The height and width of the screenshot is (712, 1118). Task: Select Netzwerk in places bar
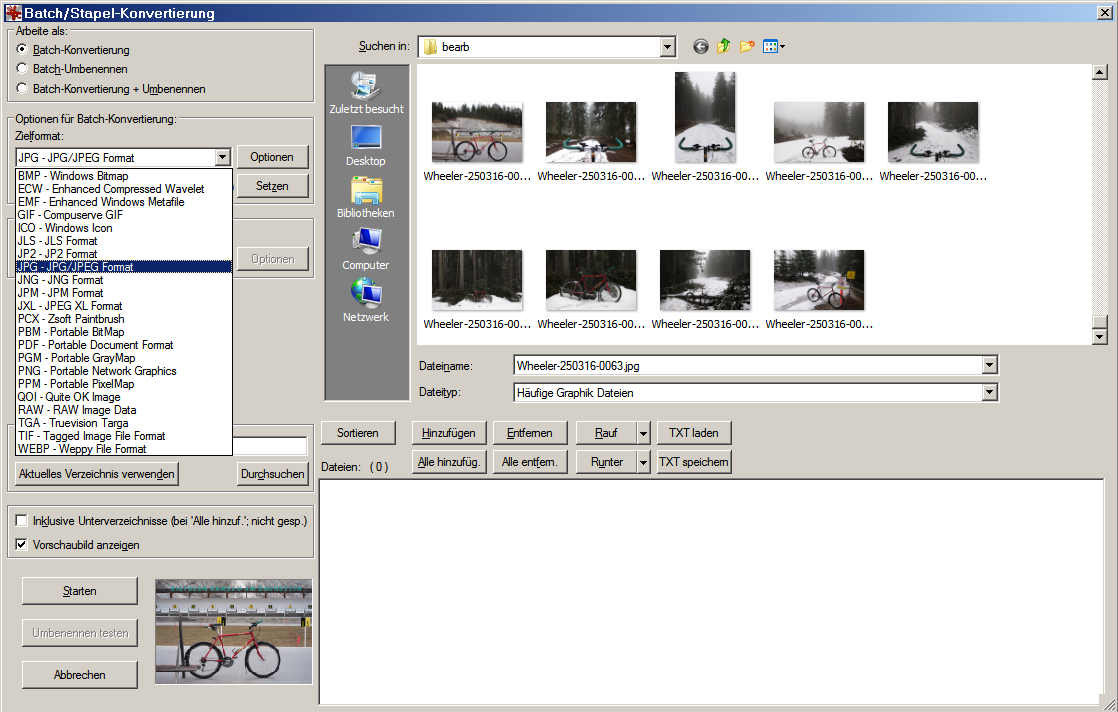click(366, 301)
